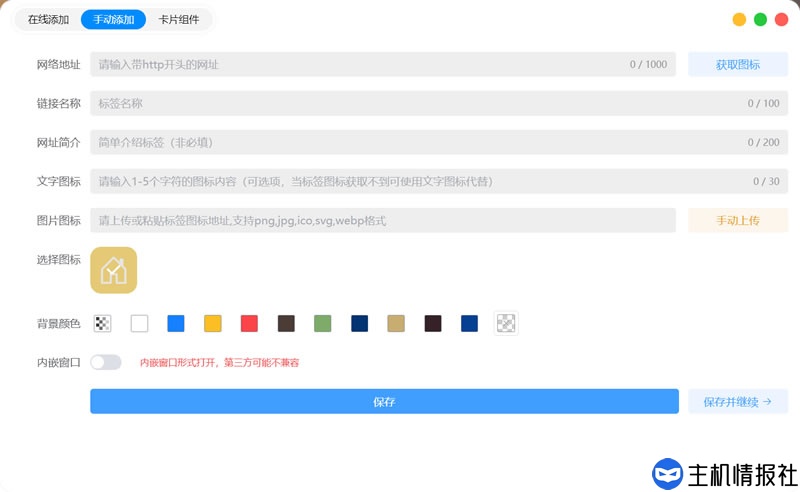Viewport: 800px width, 492px height.
Task: Choose the yellow background color swatch
Action: click(x=212, y=323)
